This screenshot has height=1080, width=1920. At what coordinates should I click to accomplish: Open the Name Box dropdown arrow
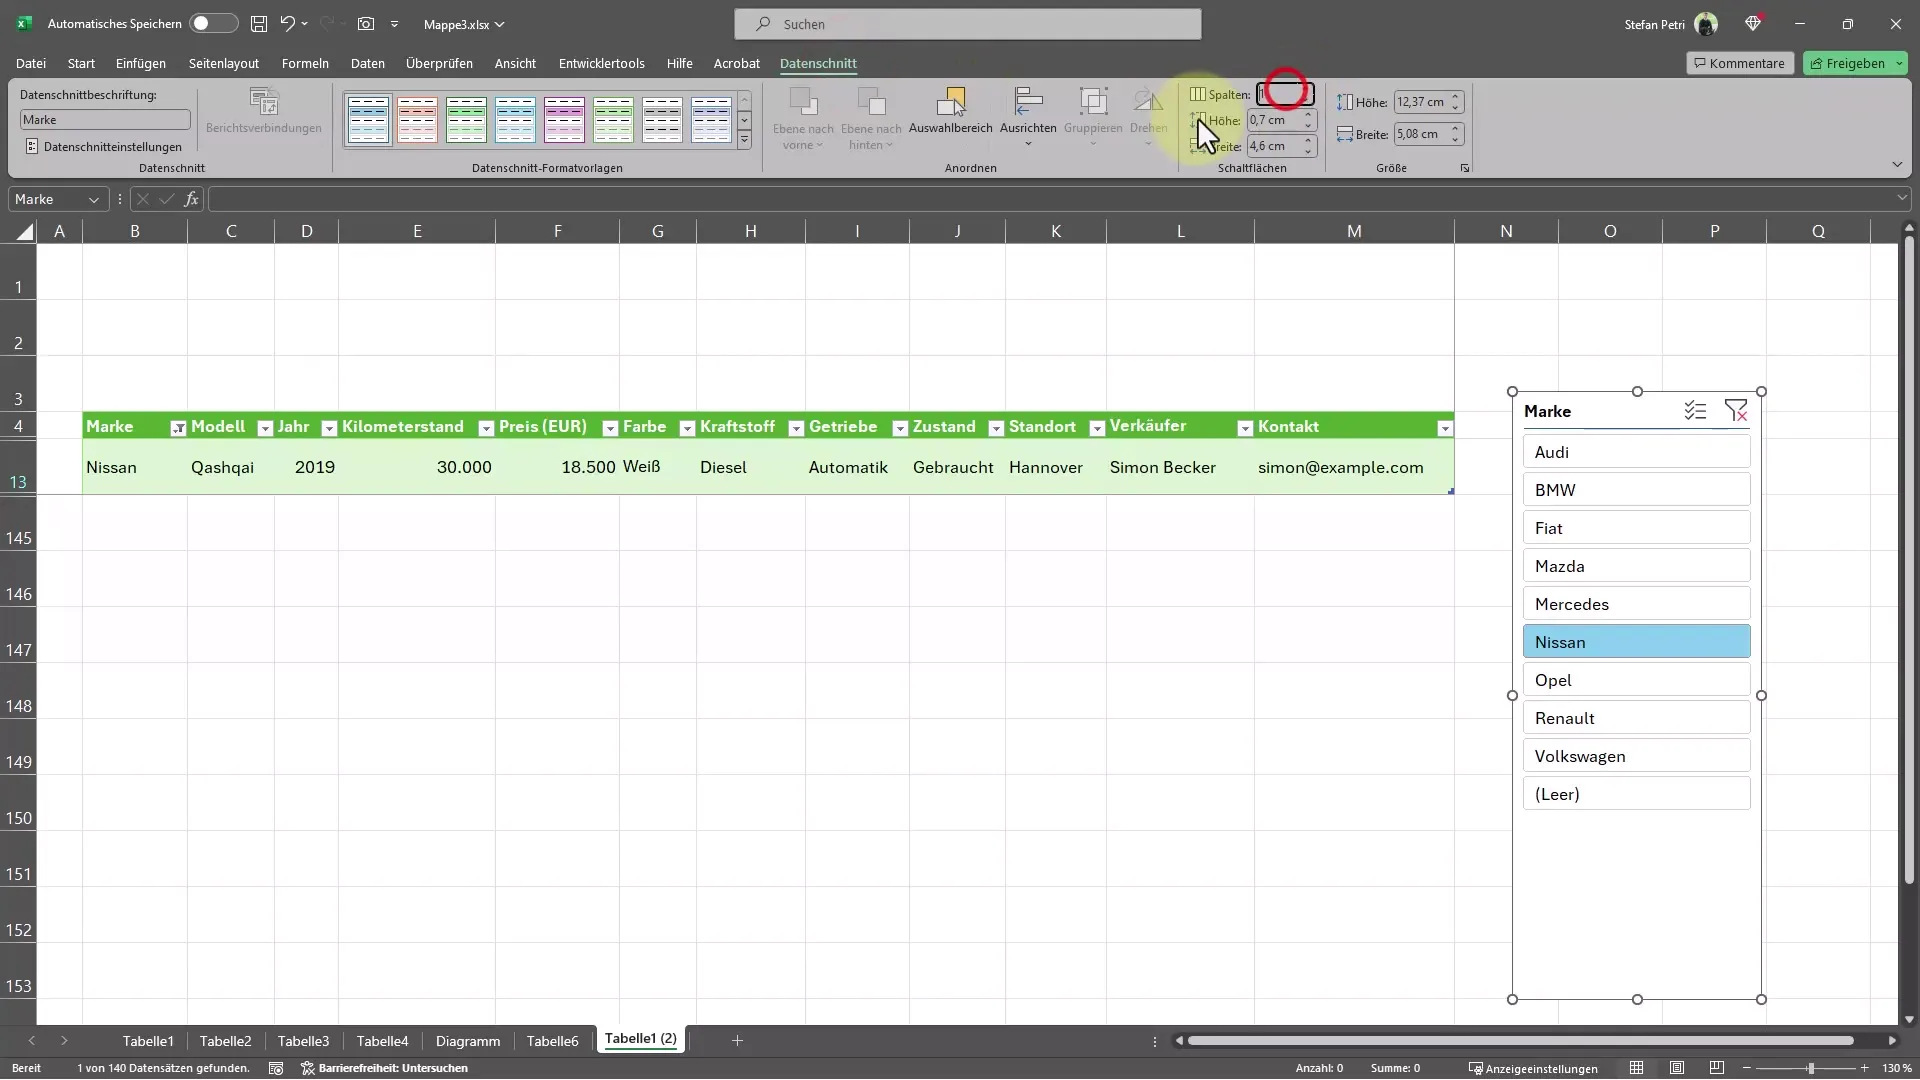click(x=94, y=200)
